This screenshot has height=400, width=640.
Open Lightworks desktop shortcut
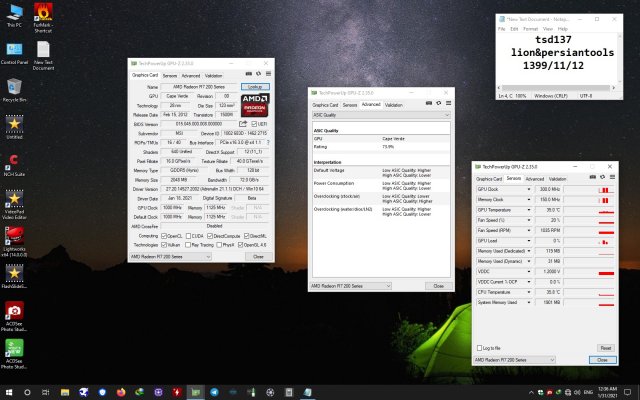pos(15,235)
